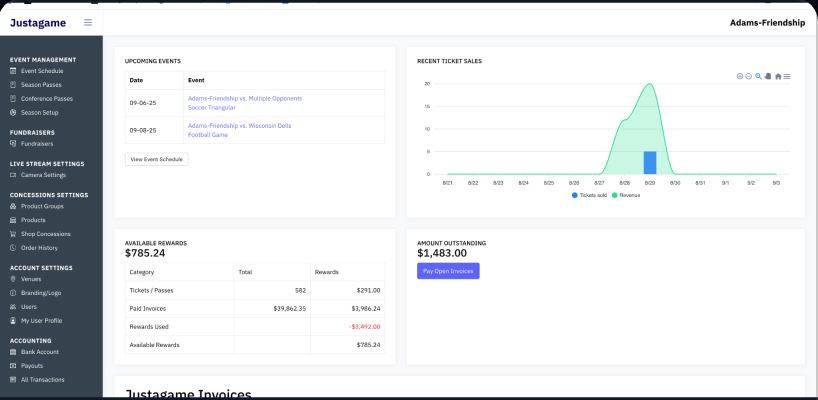The height and width of the screenshot is (400, 818).
Task: Toggle the Tickets sold legend marker
Action: (x=574, y=195)
